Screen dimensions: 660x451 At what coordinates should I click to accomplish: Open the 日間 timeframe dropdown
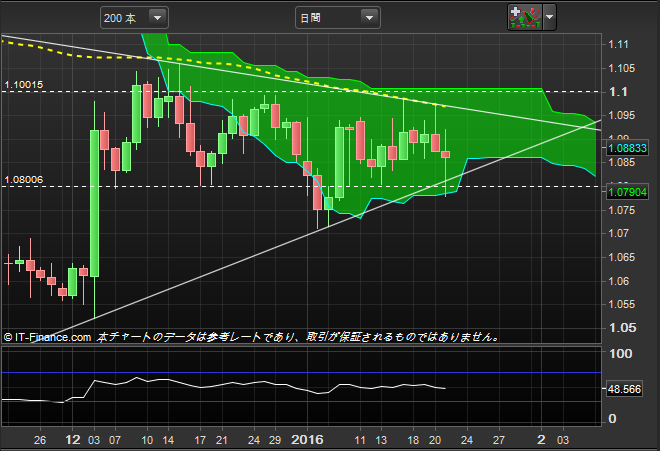pyautogui.click(x=338, y=18)
